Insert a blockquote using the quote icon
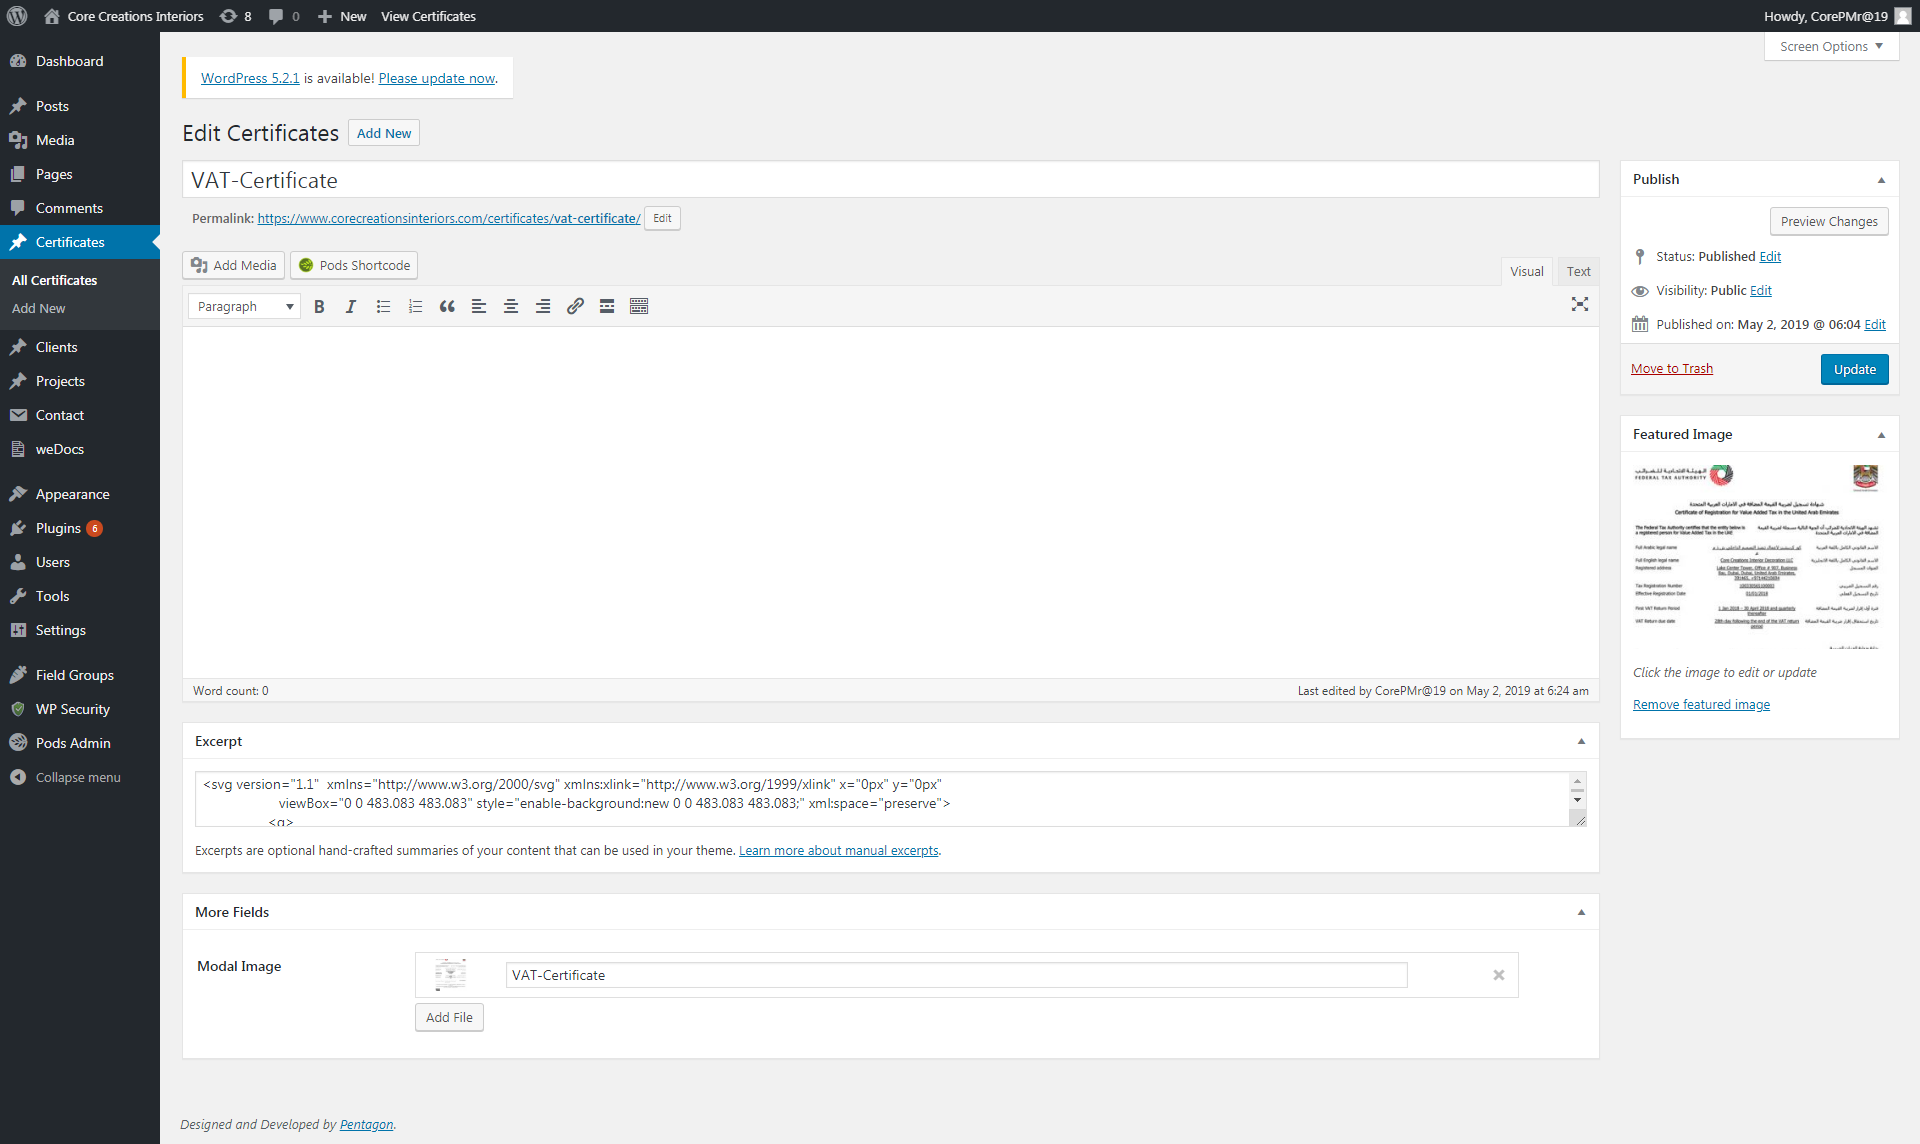The image size is (1920, 1144). click(447, 307)
